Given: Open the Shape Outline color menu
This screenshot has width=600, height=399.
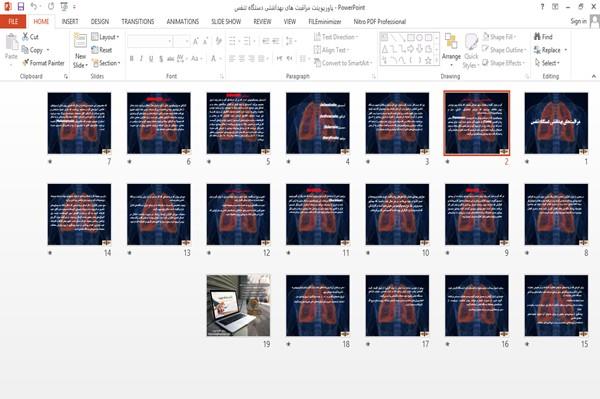Looking at the screenshot, I should pos(504,50).
